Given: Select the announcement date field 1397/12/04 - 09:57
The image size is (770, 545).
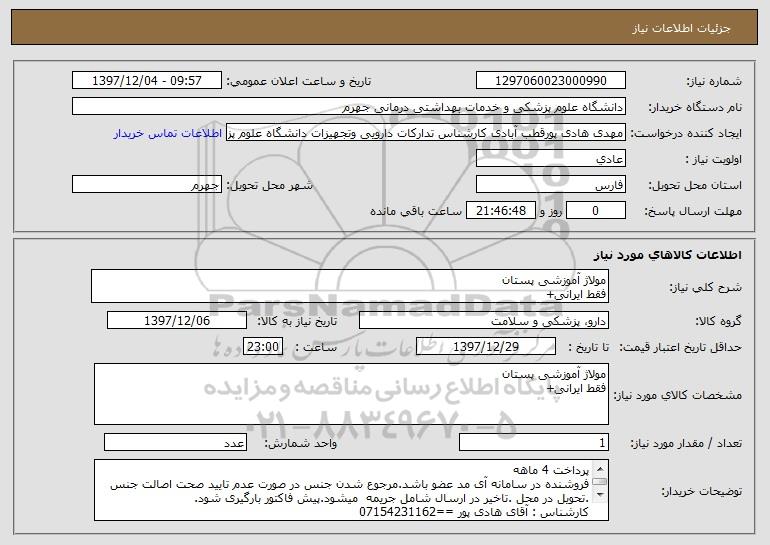Looking at the screenshot, I should pyautogui.click(x=147, y=80).
